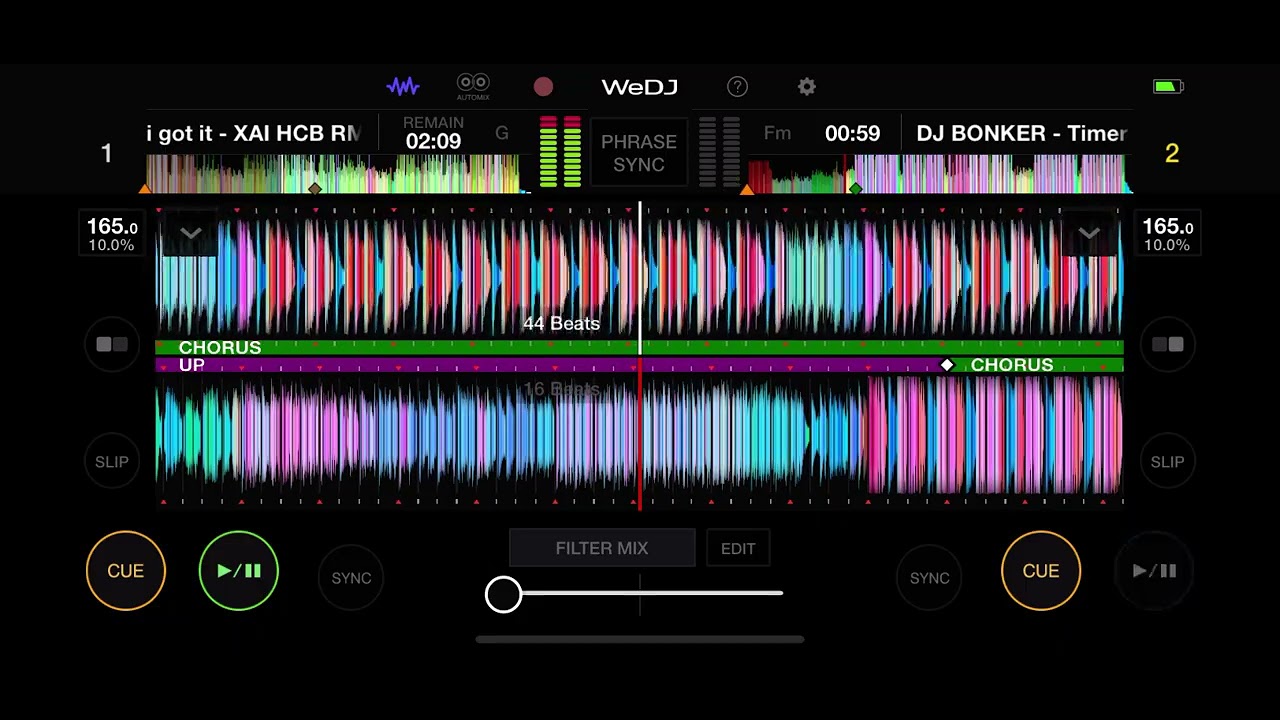Open the Automix feature

473,87
